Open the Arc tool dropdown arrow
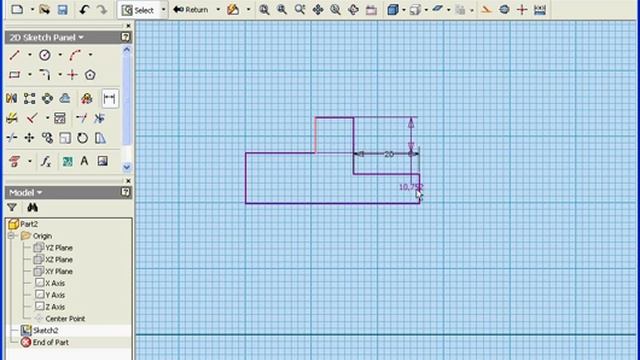Viewport: 640px width, 360px height. pyautogui.click(x=90, y=55)
